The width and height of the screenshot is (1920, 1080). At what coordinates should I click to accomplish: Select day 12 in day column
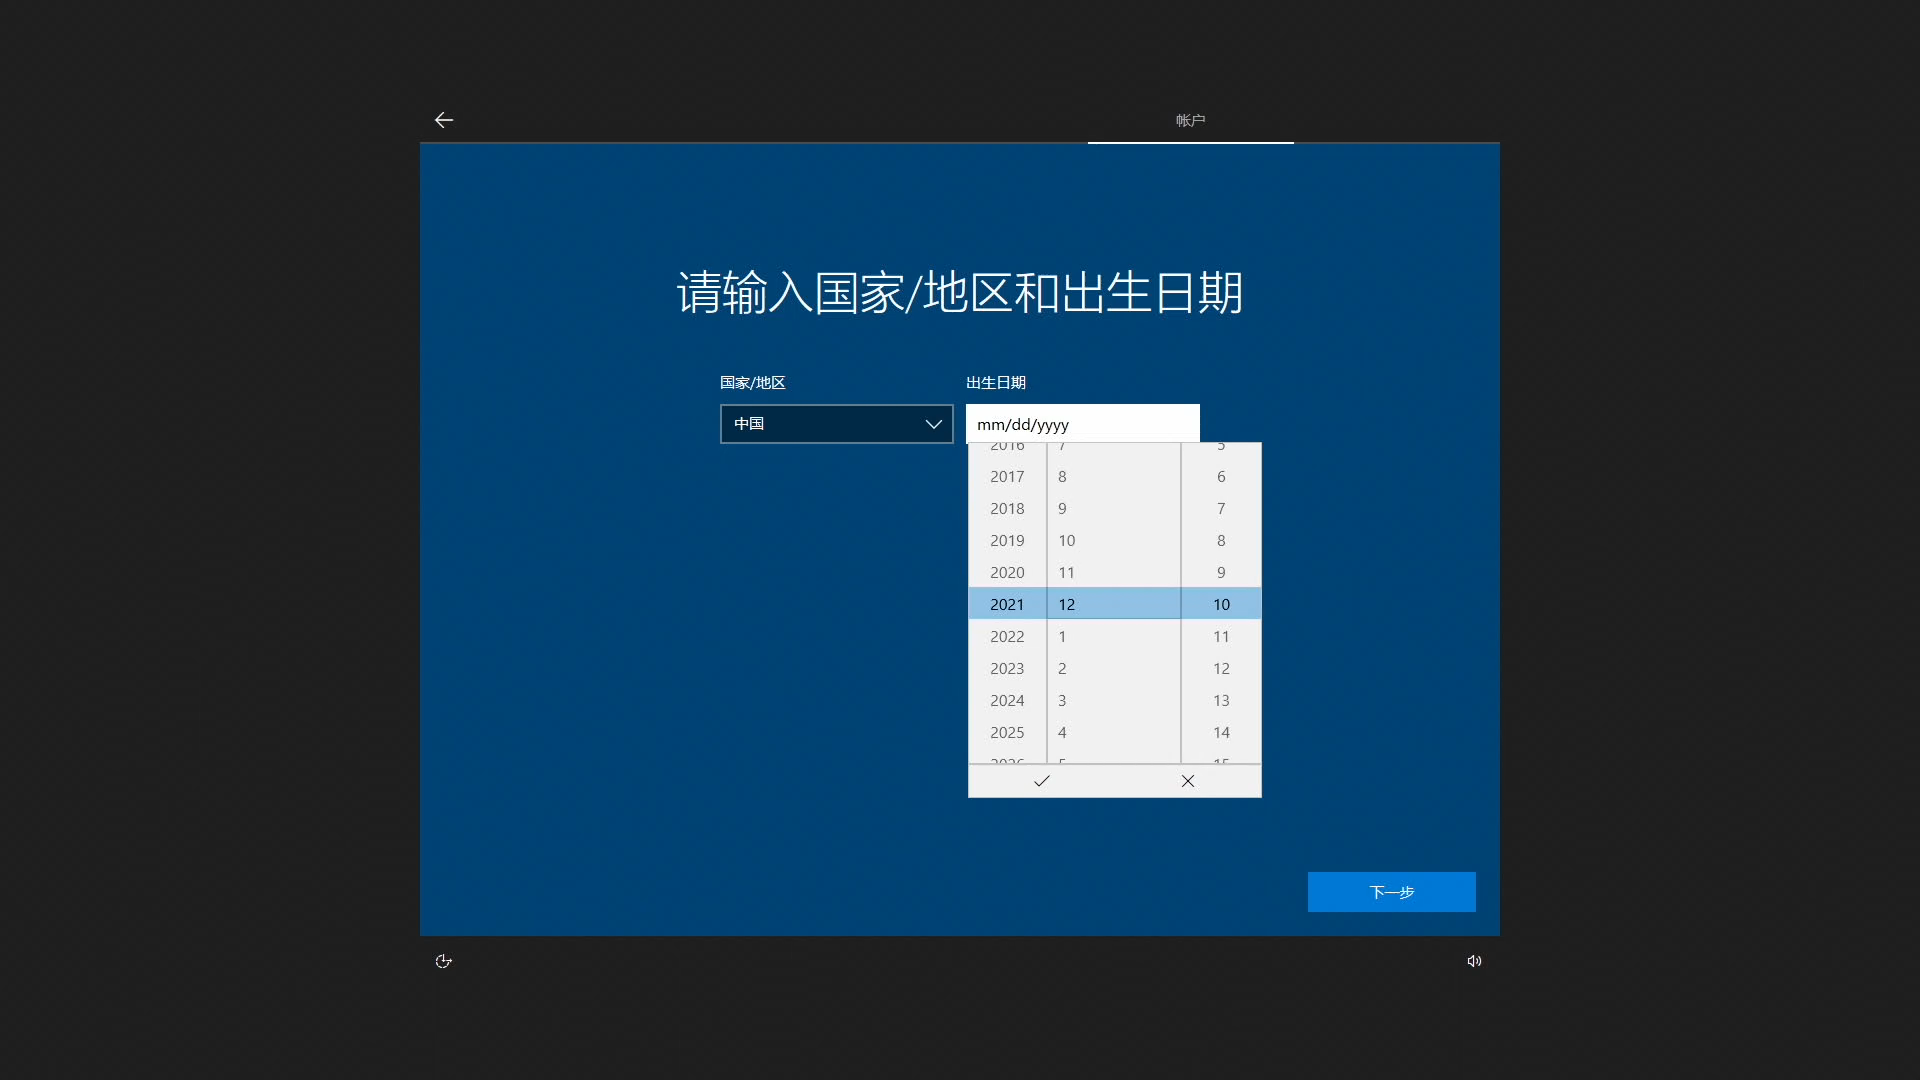[x=1221, y=668]
